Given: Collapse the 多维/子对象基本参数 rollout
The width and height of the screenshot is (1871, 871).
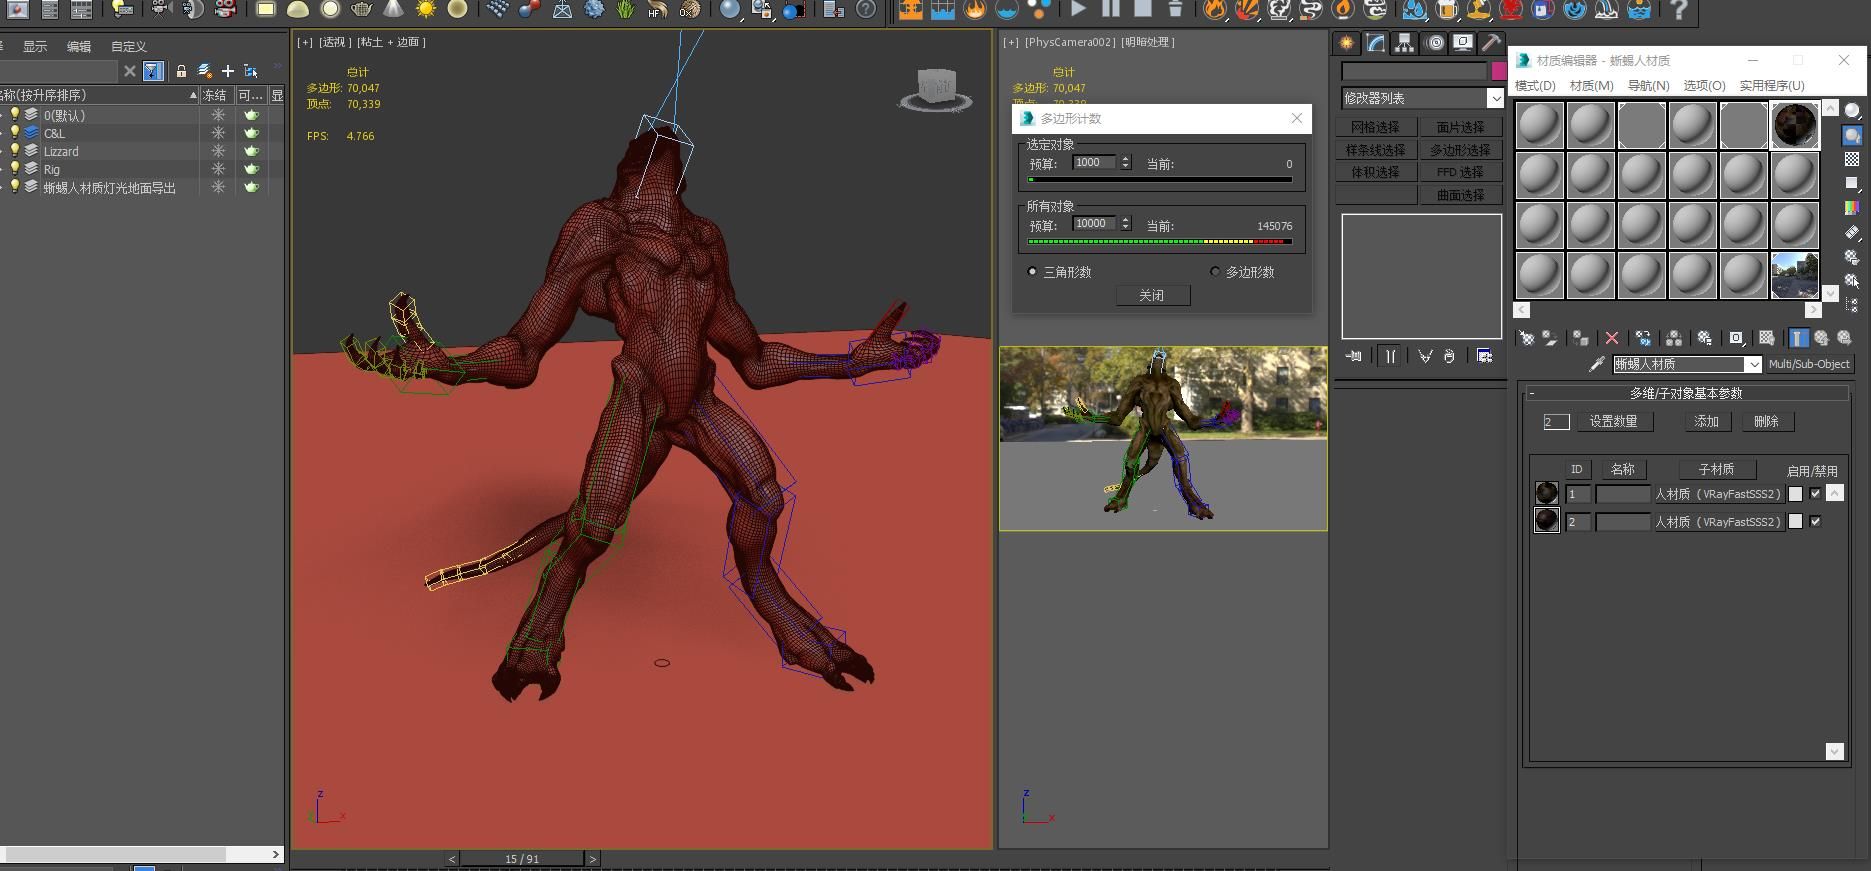Looking at the screenshot, I should pos(1532,393).
